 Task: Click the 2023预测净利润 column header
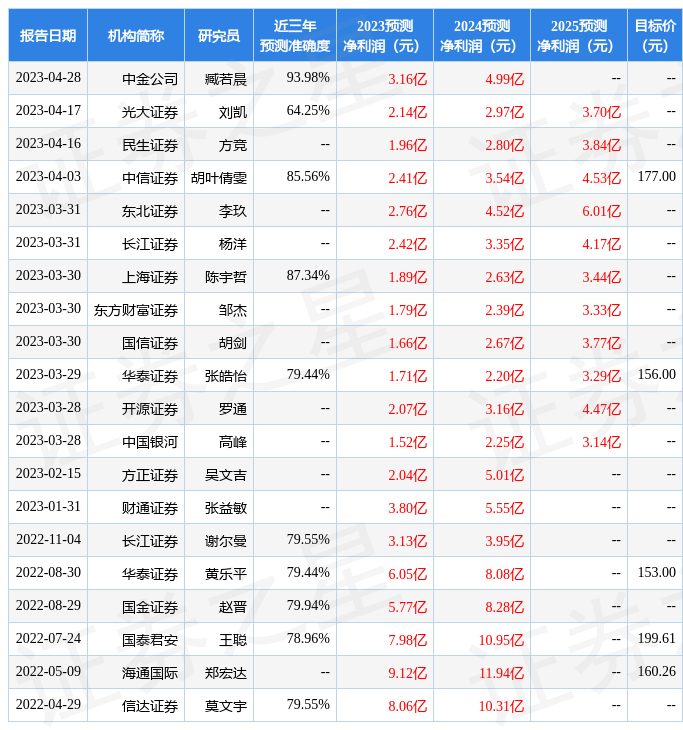coord(384,36)
